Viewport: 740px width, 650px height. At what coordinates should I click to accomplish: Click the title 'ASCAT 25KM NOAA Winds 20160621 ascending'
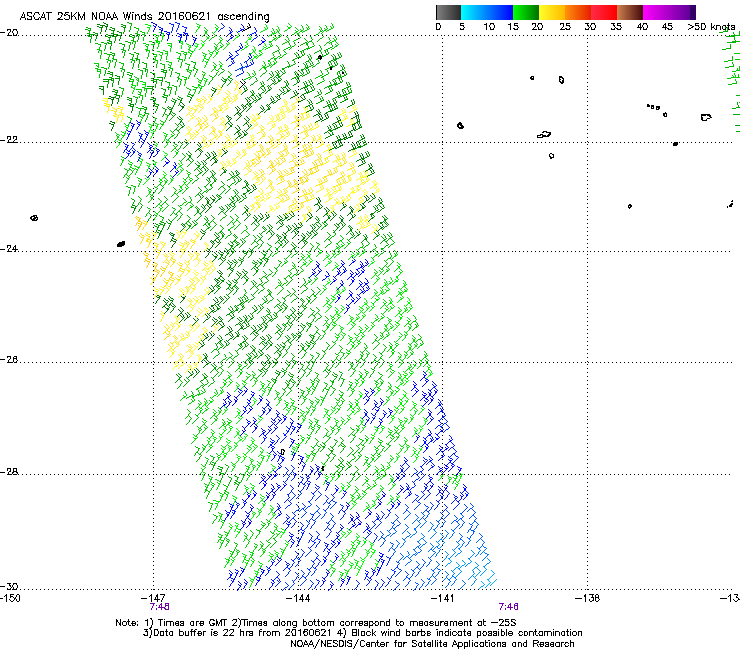[144, 16]
